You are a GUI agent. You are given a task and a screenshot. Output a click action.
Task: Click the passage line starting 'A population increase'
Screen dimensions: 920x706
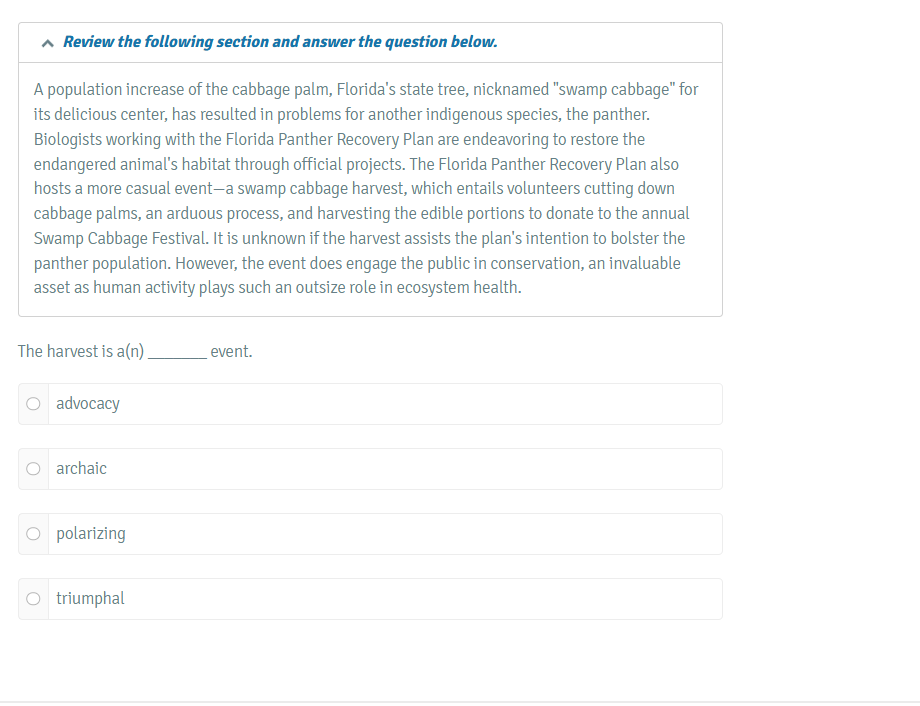366,89
